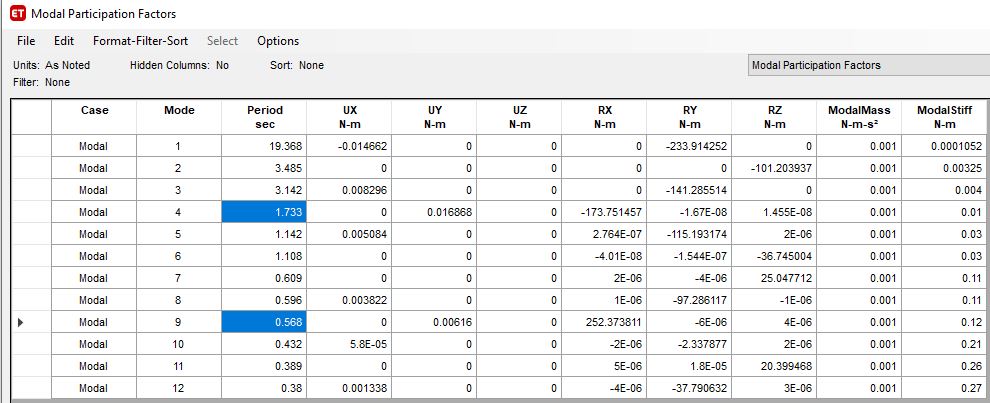The width and height of the screenshot is (990, 403).
Task: Select period cell 0.389
Action: point(264,366)
